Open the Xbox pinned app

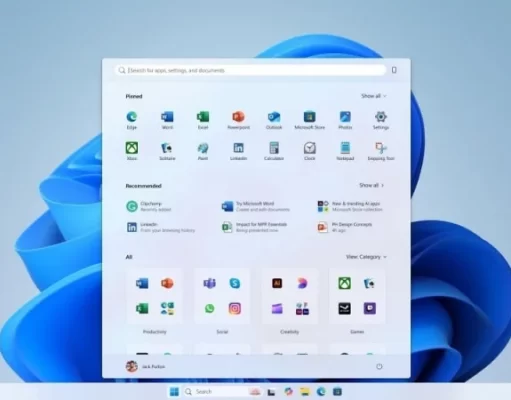[132, 151]
